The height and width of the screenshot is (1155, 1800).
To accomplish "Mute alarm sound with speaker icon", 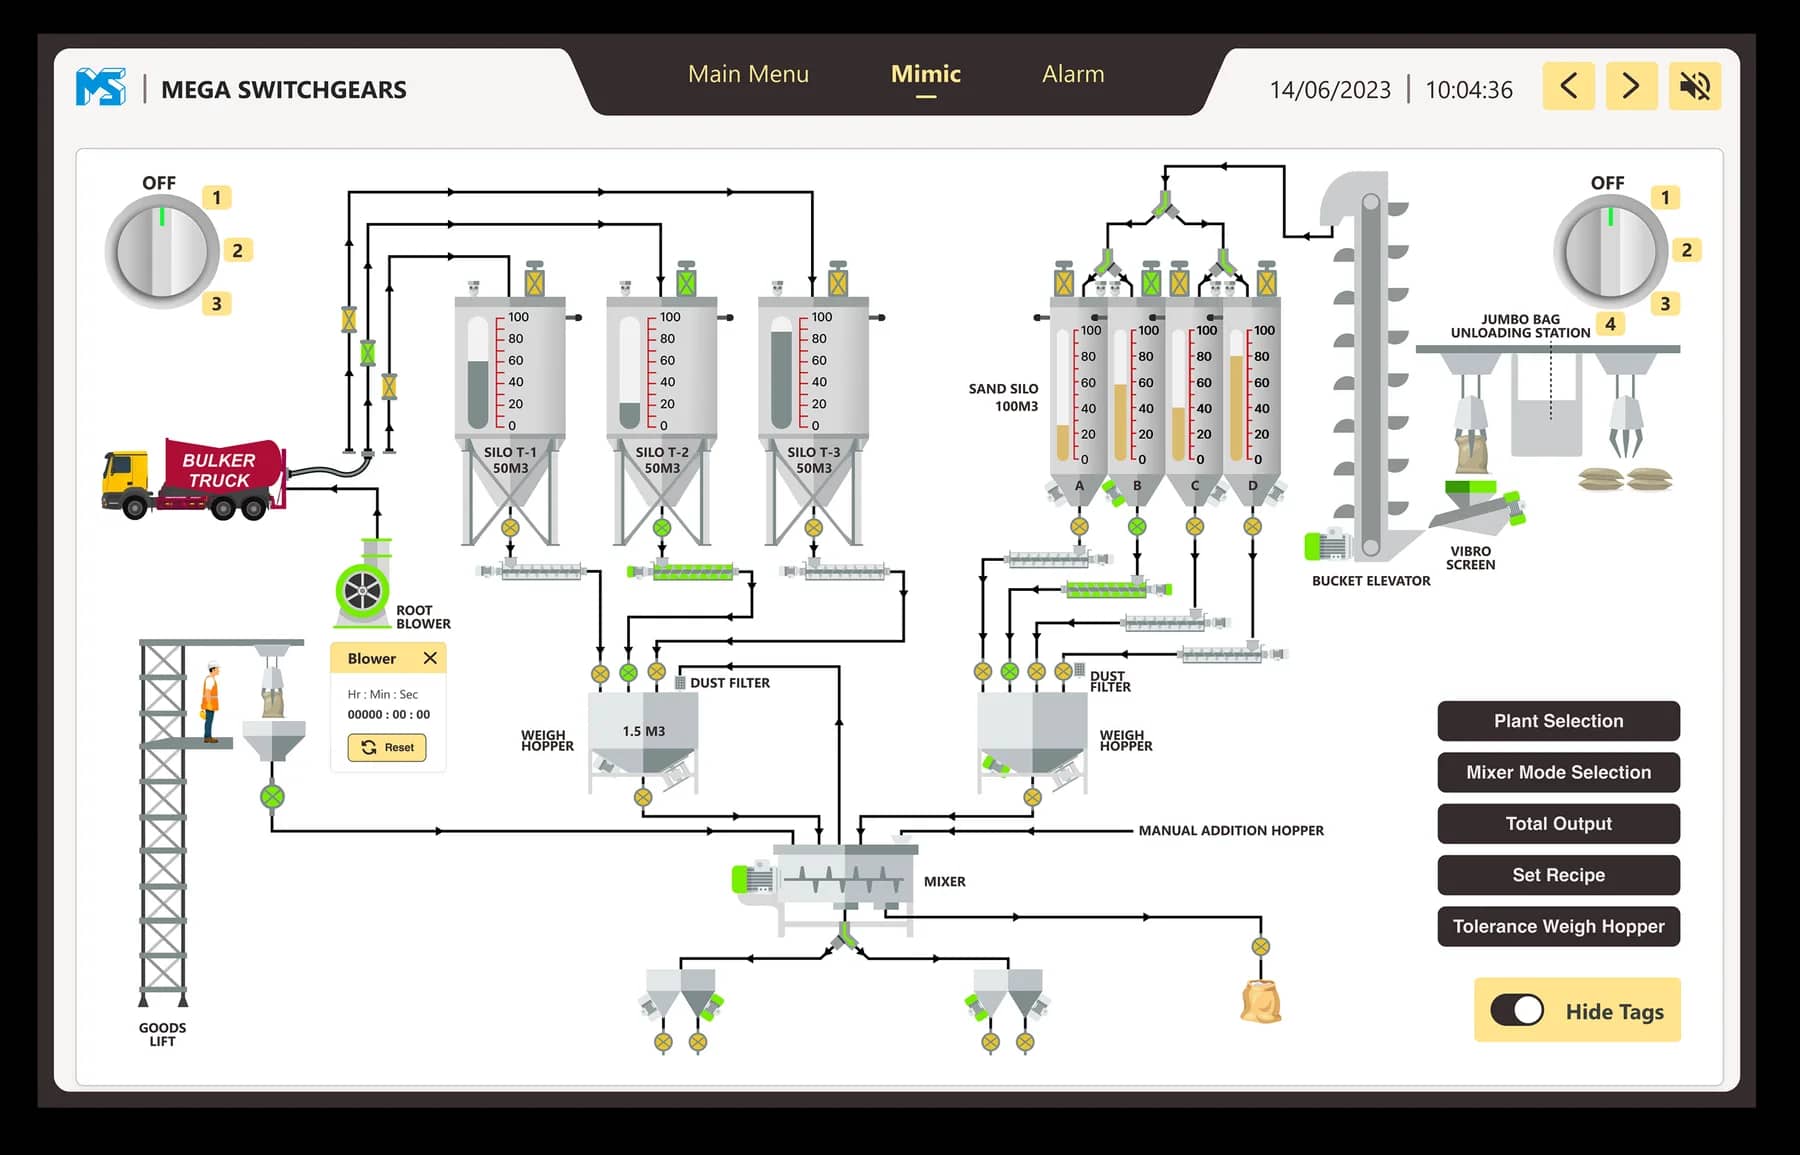I will coord(1694,87).
